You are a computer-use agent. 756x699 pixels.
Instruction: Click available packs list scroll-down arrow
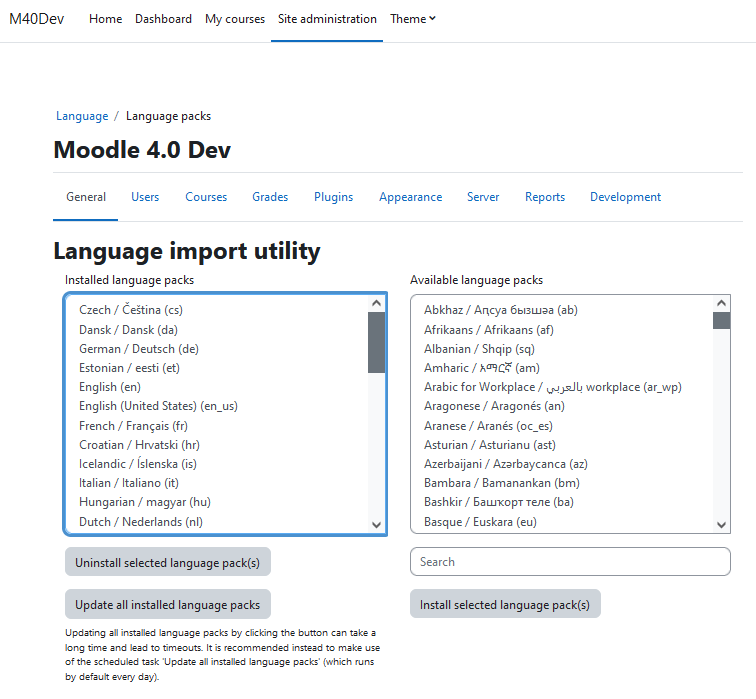pos(721,524)
